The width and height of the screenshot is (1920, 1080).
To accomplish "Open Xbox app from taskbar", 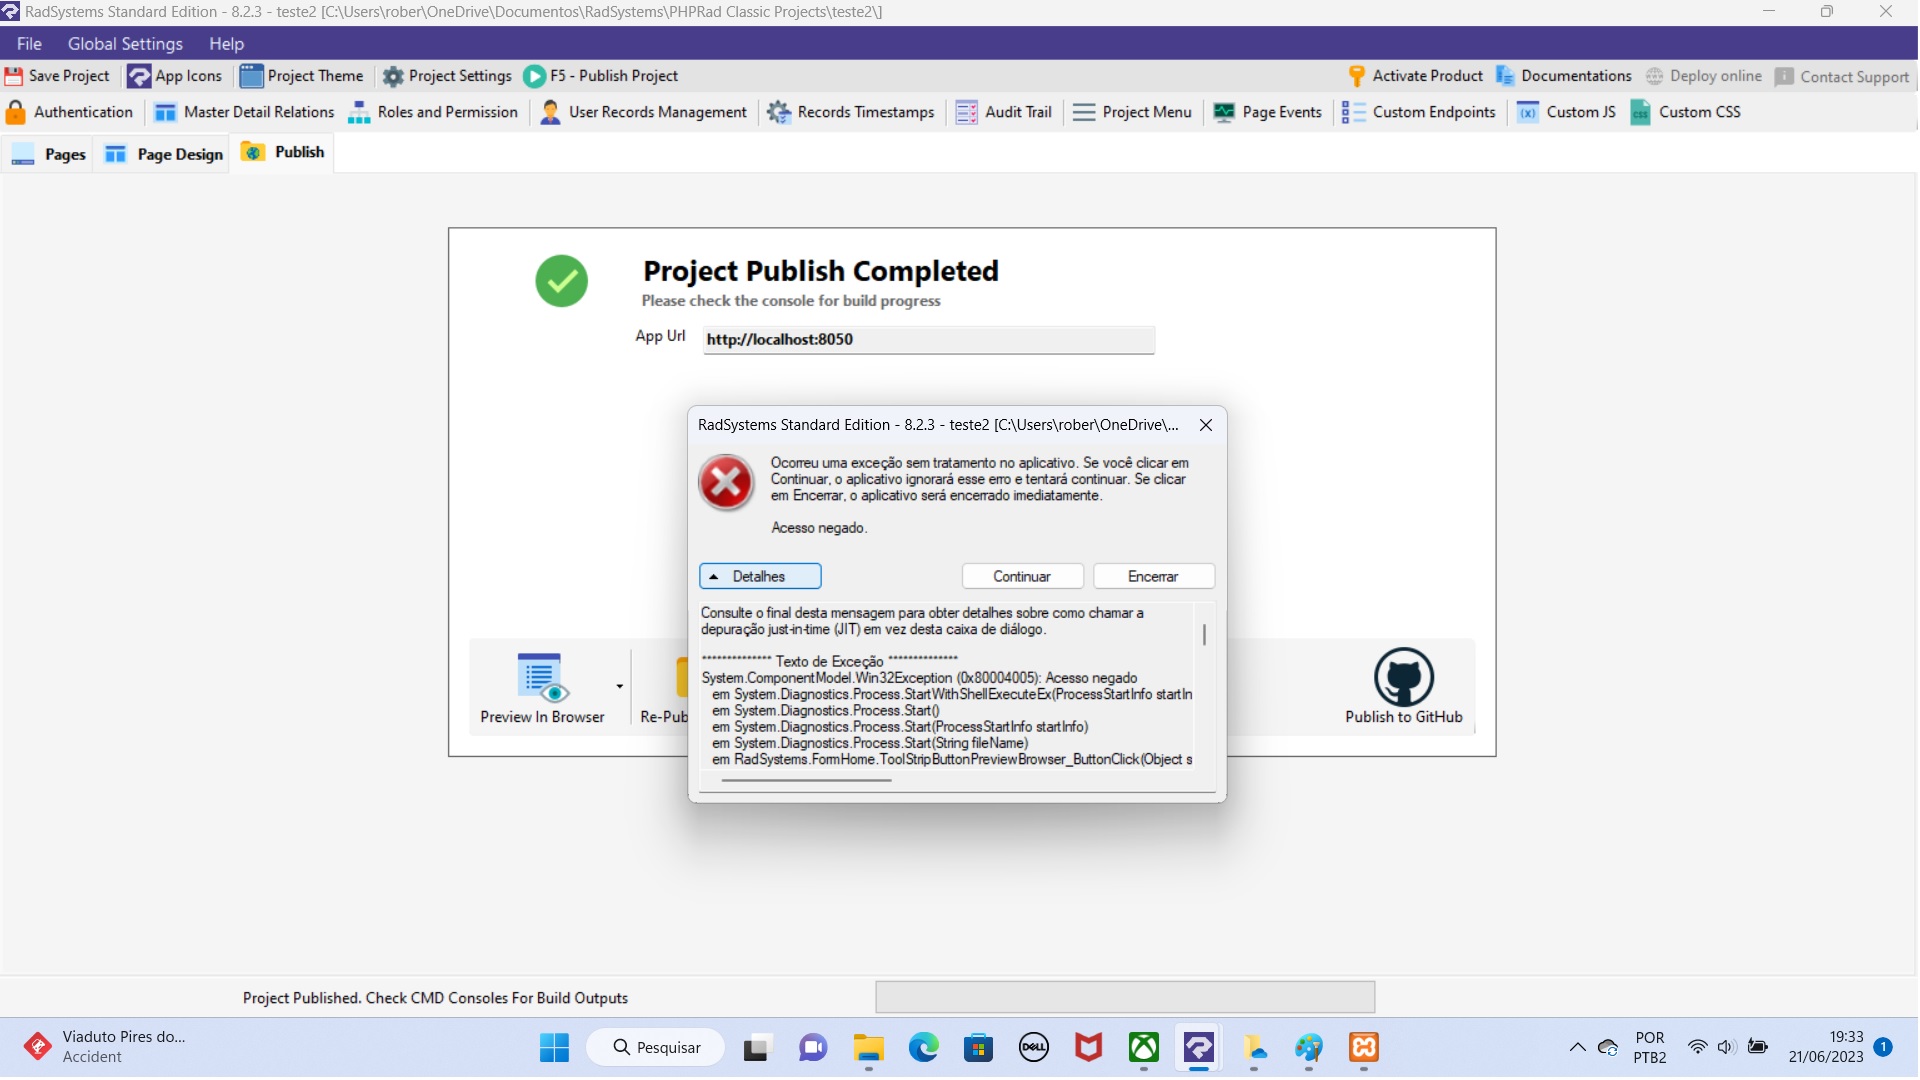I will coord(1143,1048).
